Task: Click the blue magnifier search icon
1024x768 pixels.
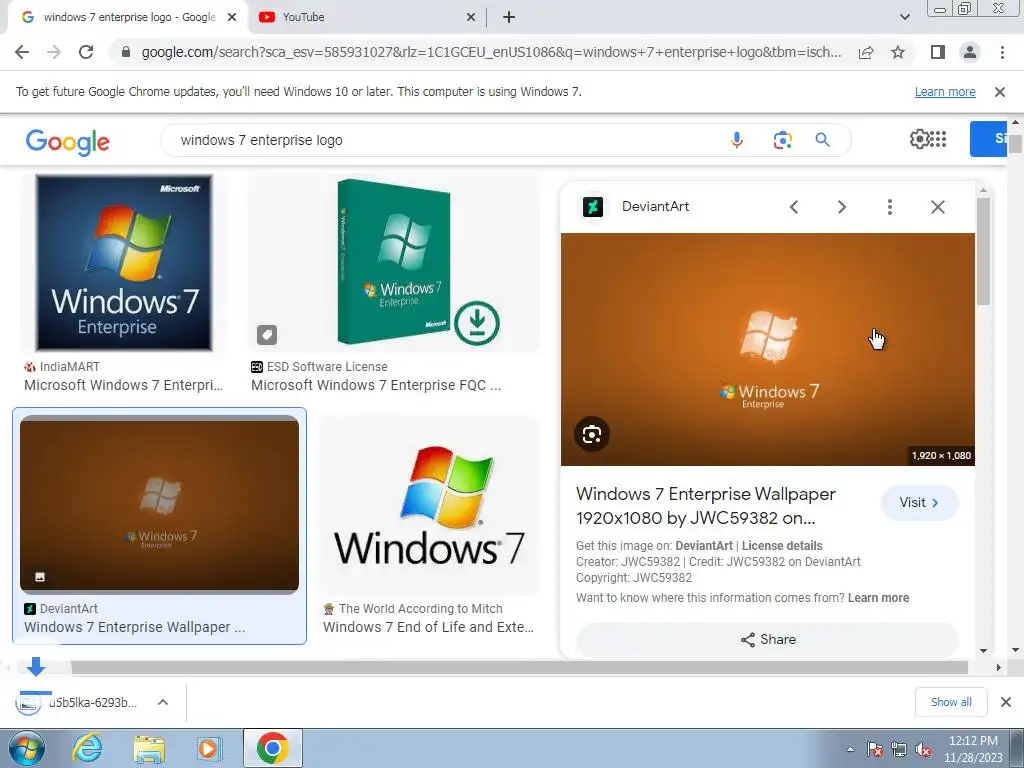Action: pos(822,140)
